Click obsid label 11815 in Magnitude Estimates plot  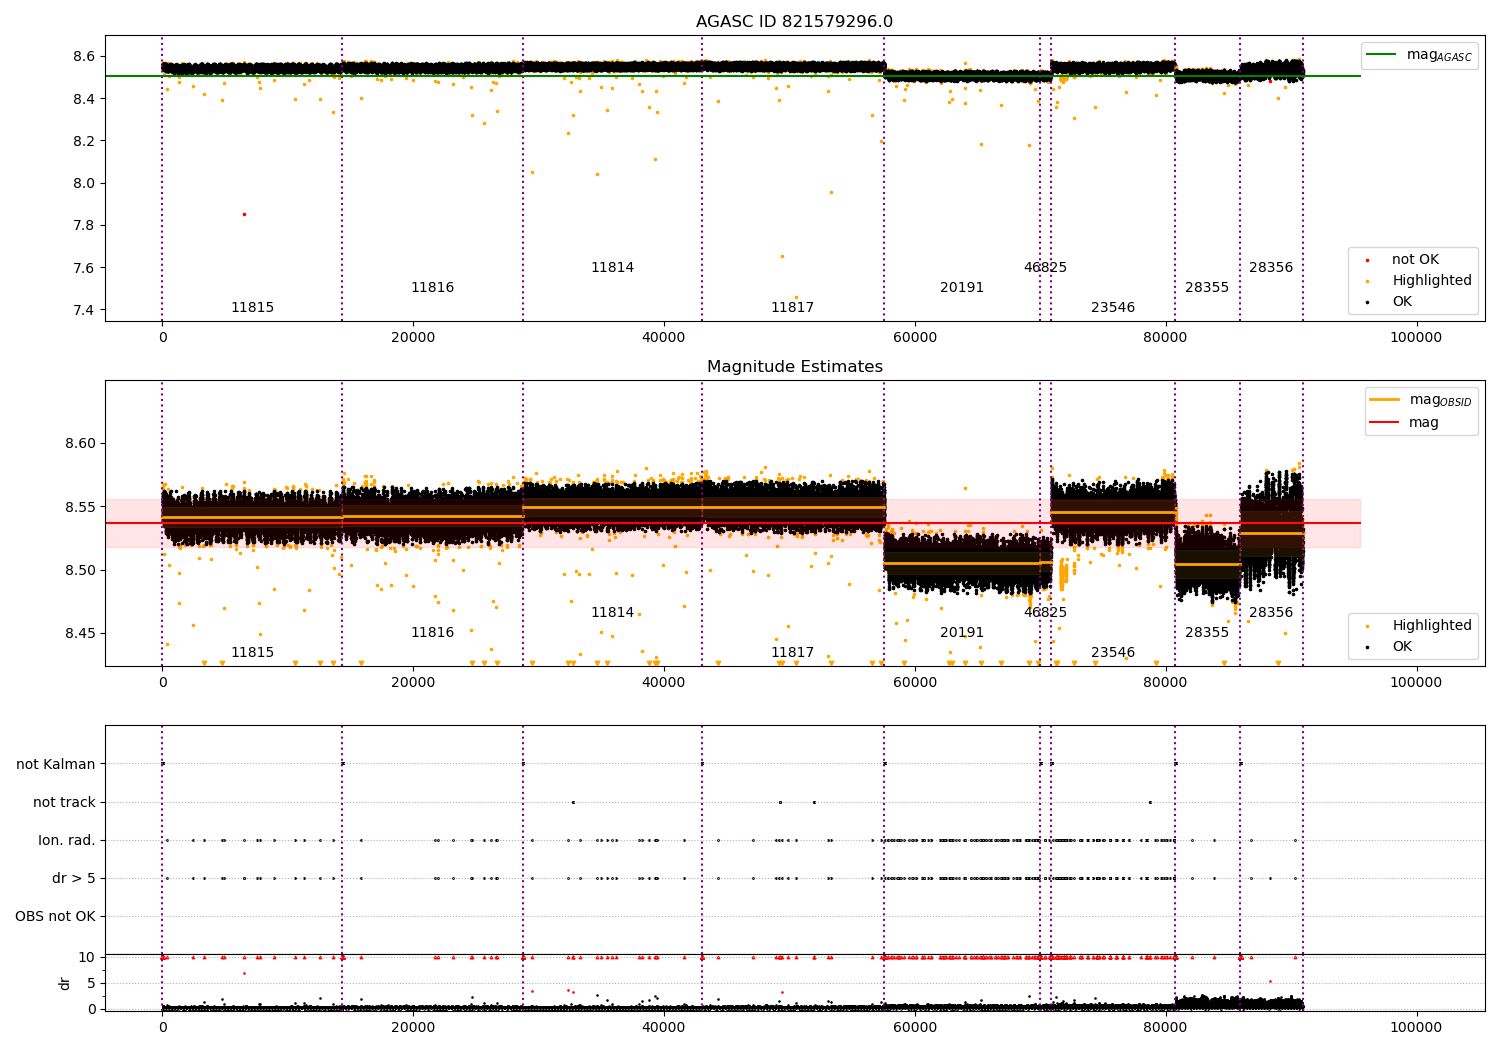click(252, 653)
